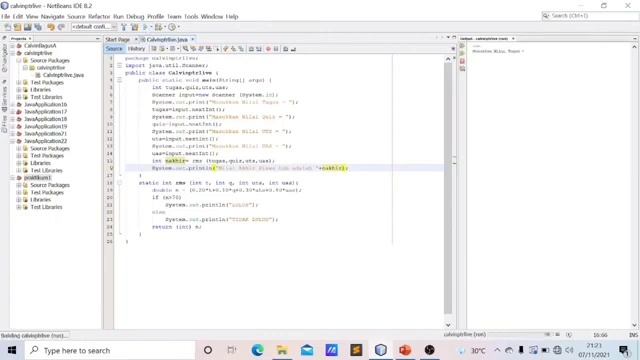Click the Search field at top right
Image resolution: width=640 pixels, height=360 pixels.
click(589, 16)
